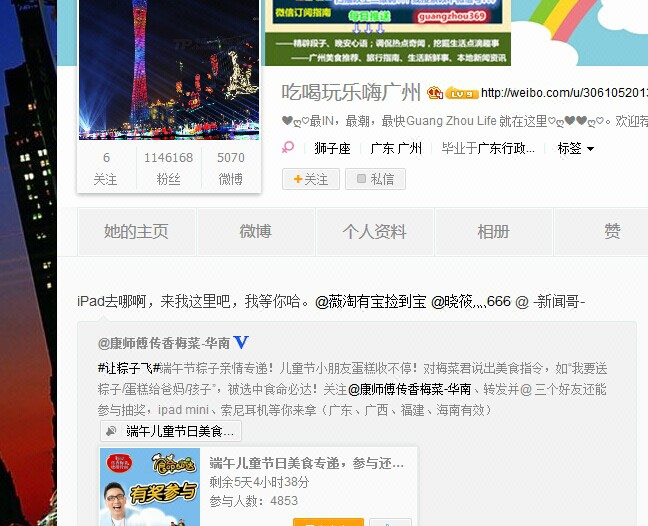Click the #让粽子飞# hashtag link
648x526 pixels.
129,368
